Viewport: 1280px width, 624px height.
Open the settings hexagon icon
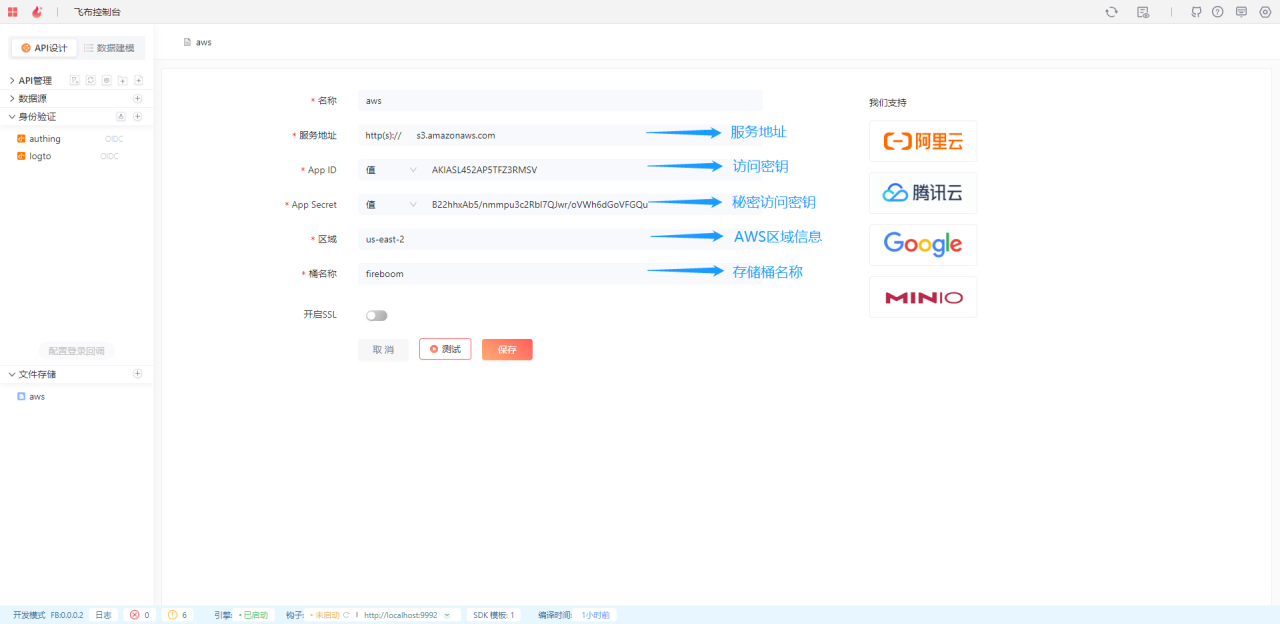pos(1265,12)
